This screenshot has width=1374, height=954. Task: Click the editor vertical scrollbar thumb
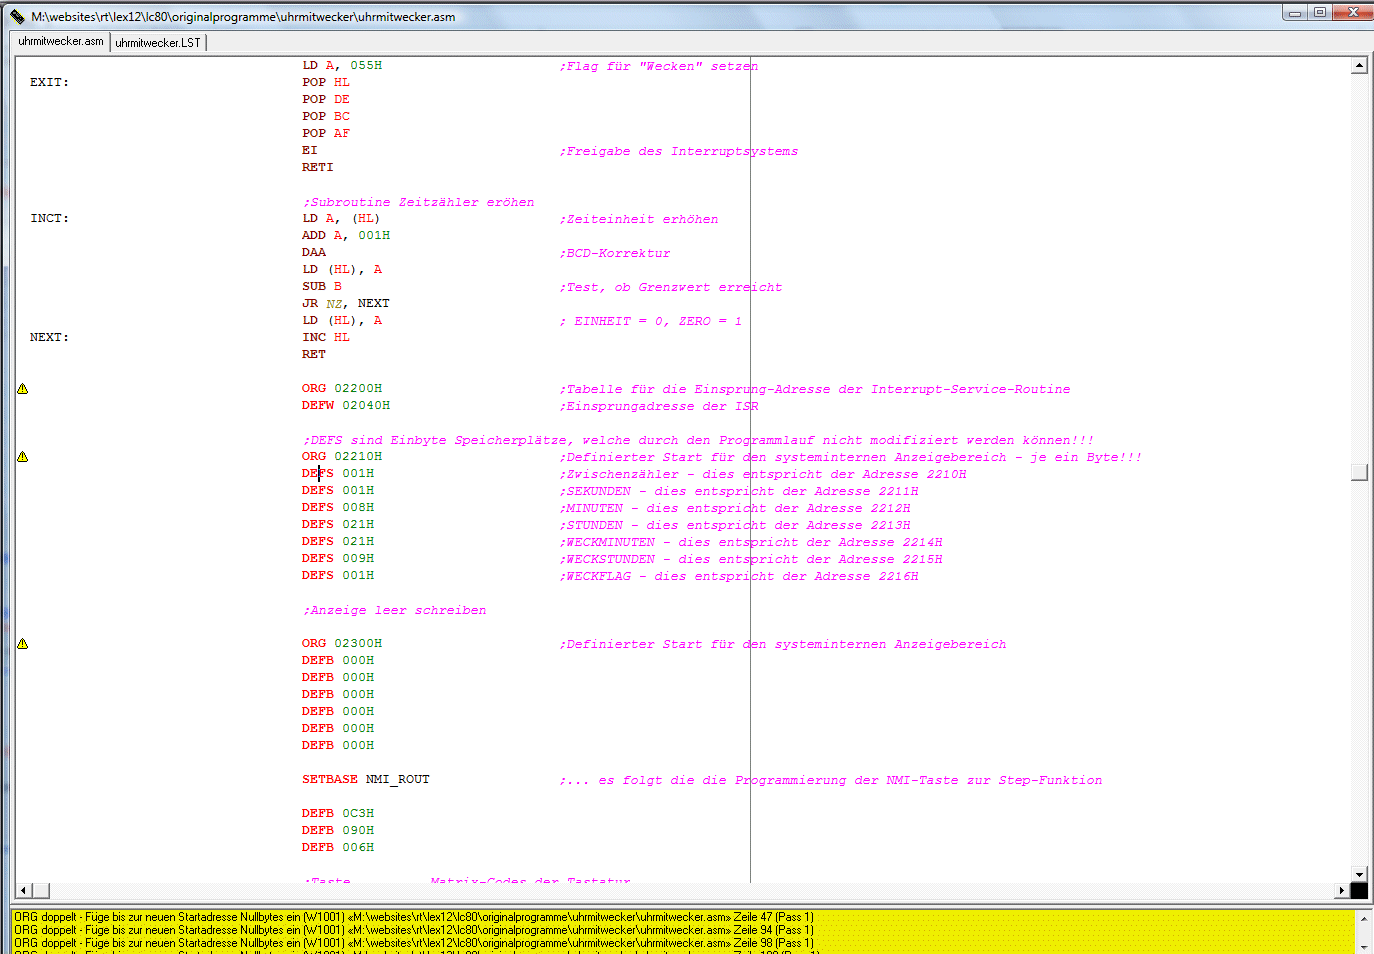(x=1359, y=472)
